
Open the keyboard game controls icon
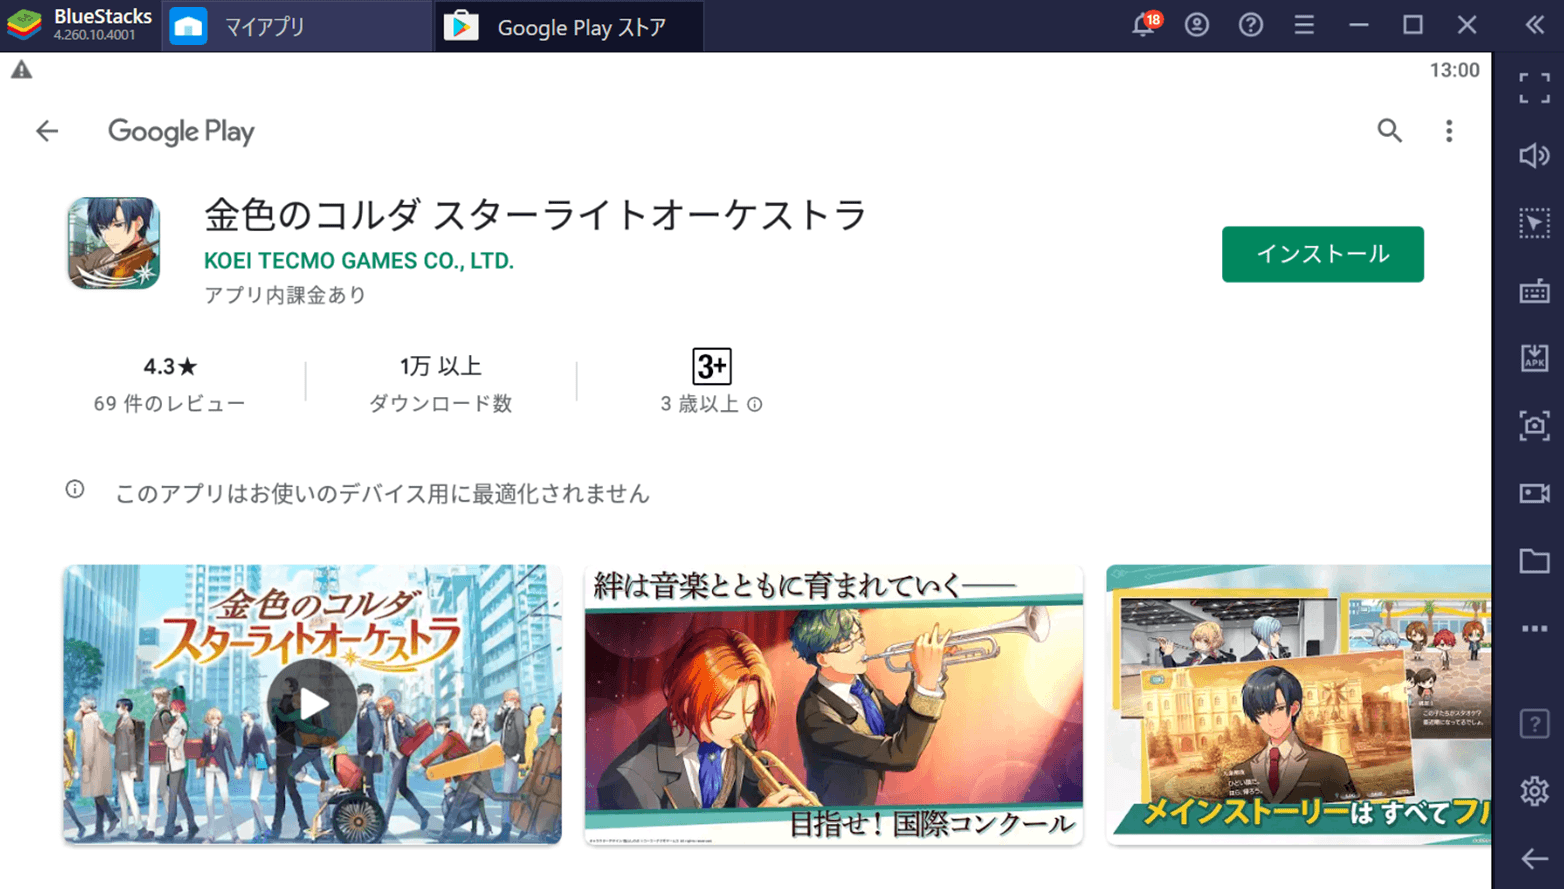tap(1534, 291)
